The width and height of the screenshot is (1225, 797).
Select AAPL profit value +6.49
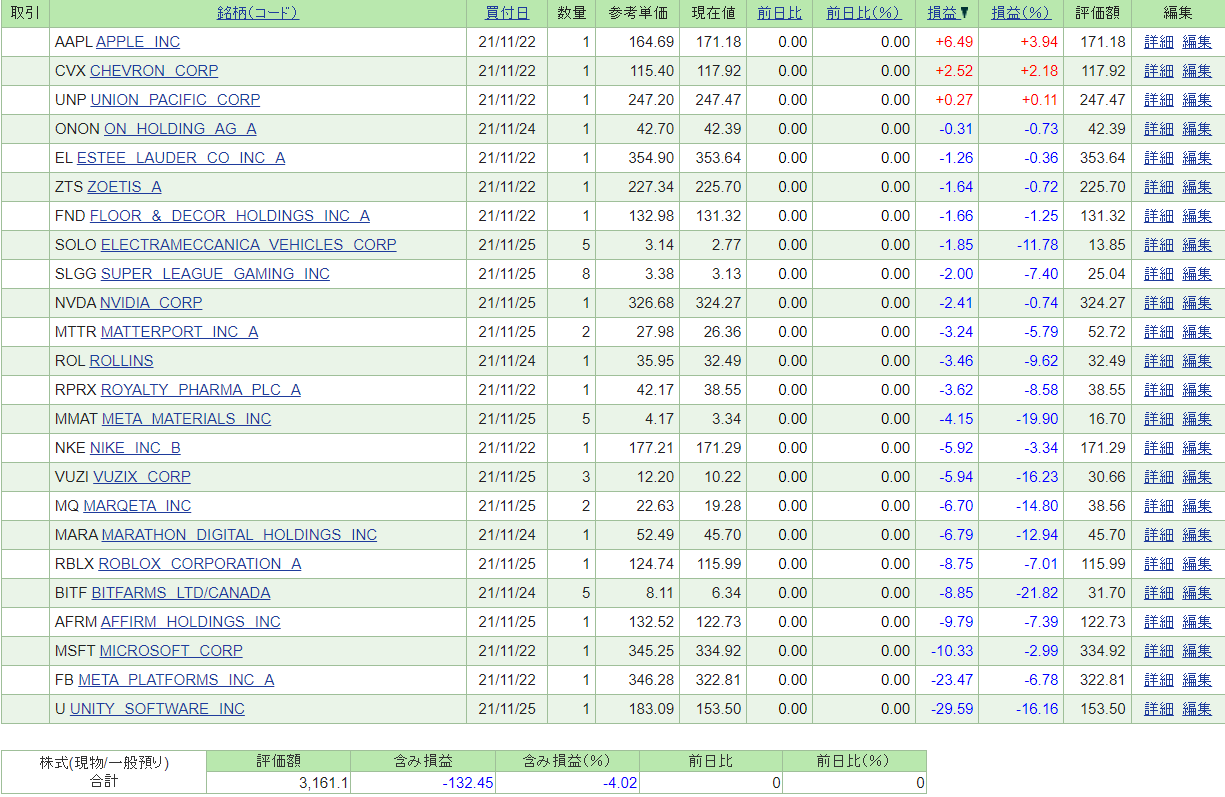954,42
